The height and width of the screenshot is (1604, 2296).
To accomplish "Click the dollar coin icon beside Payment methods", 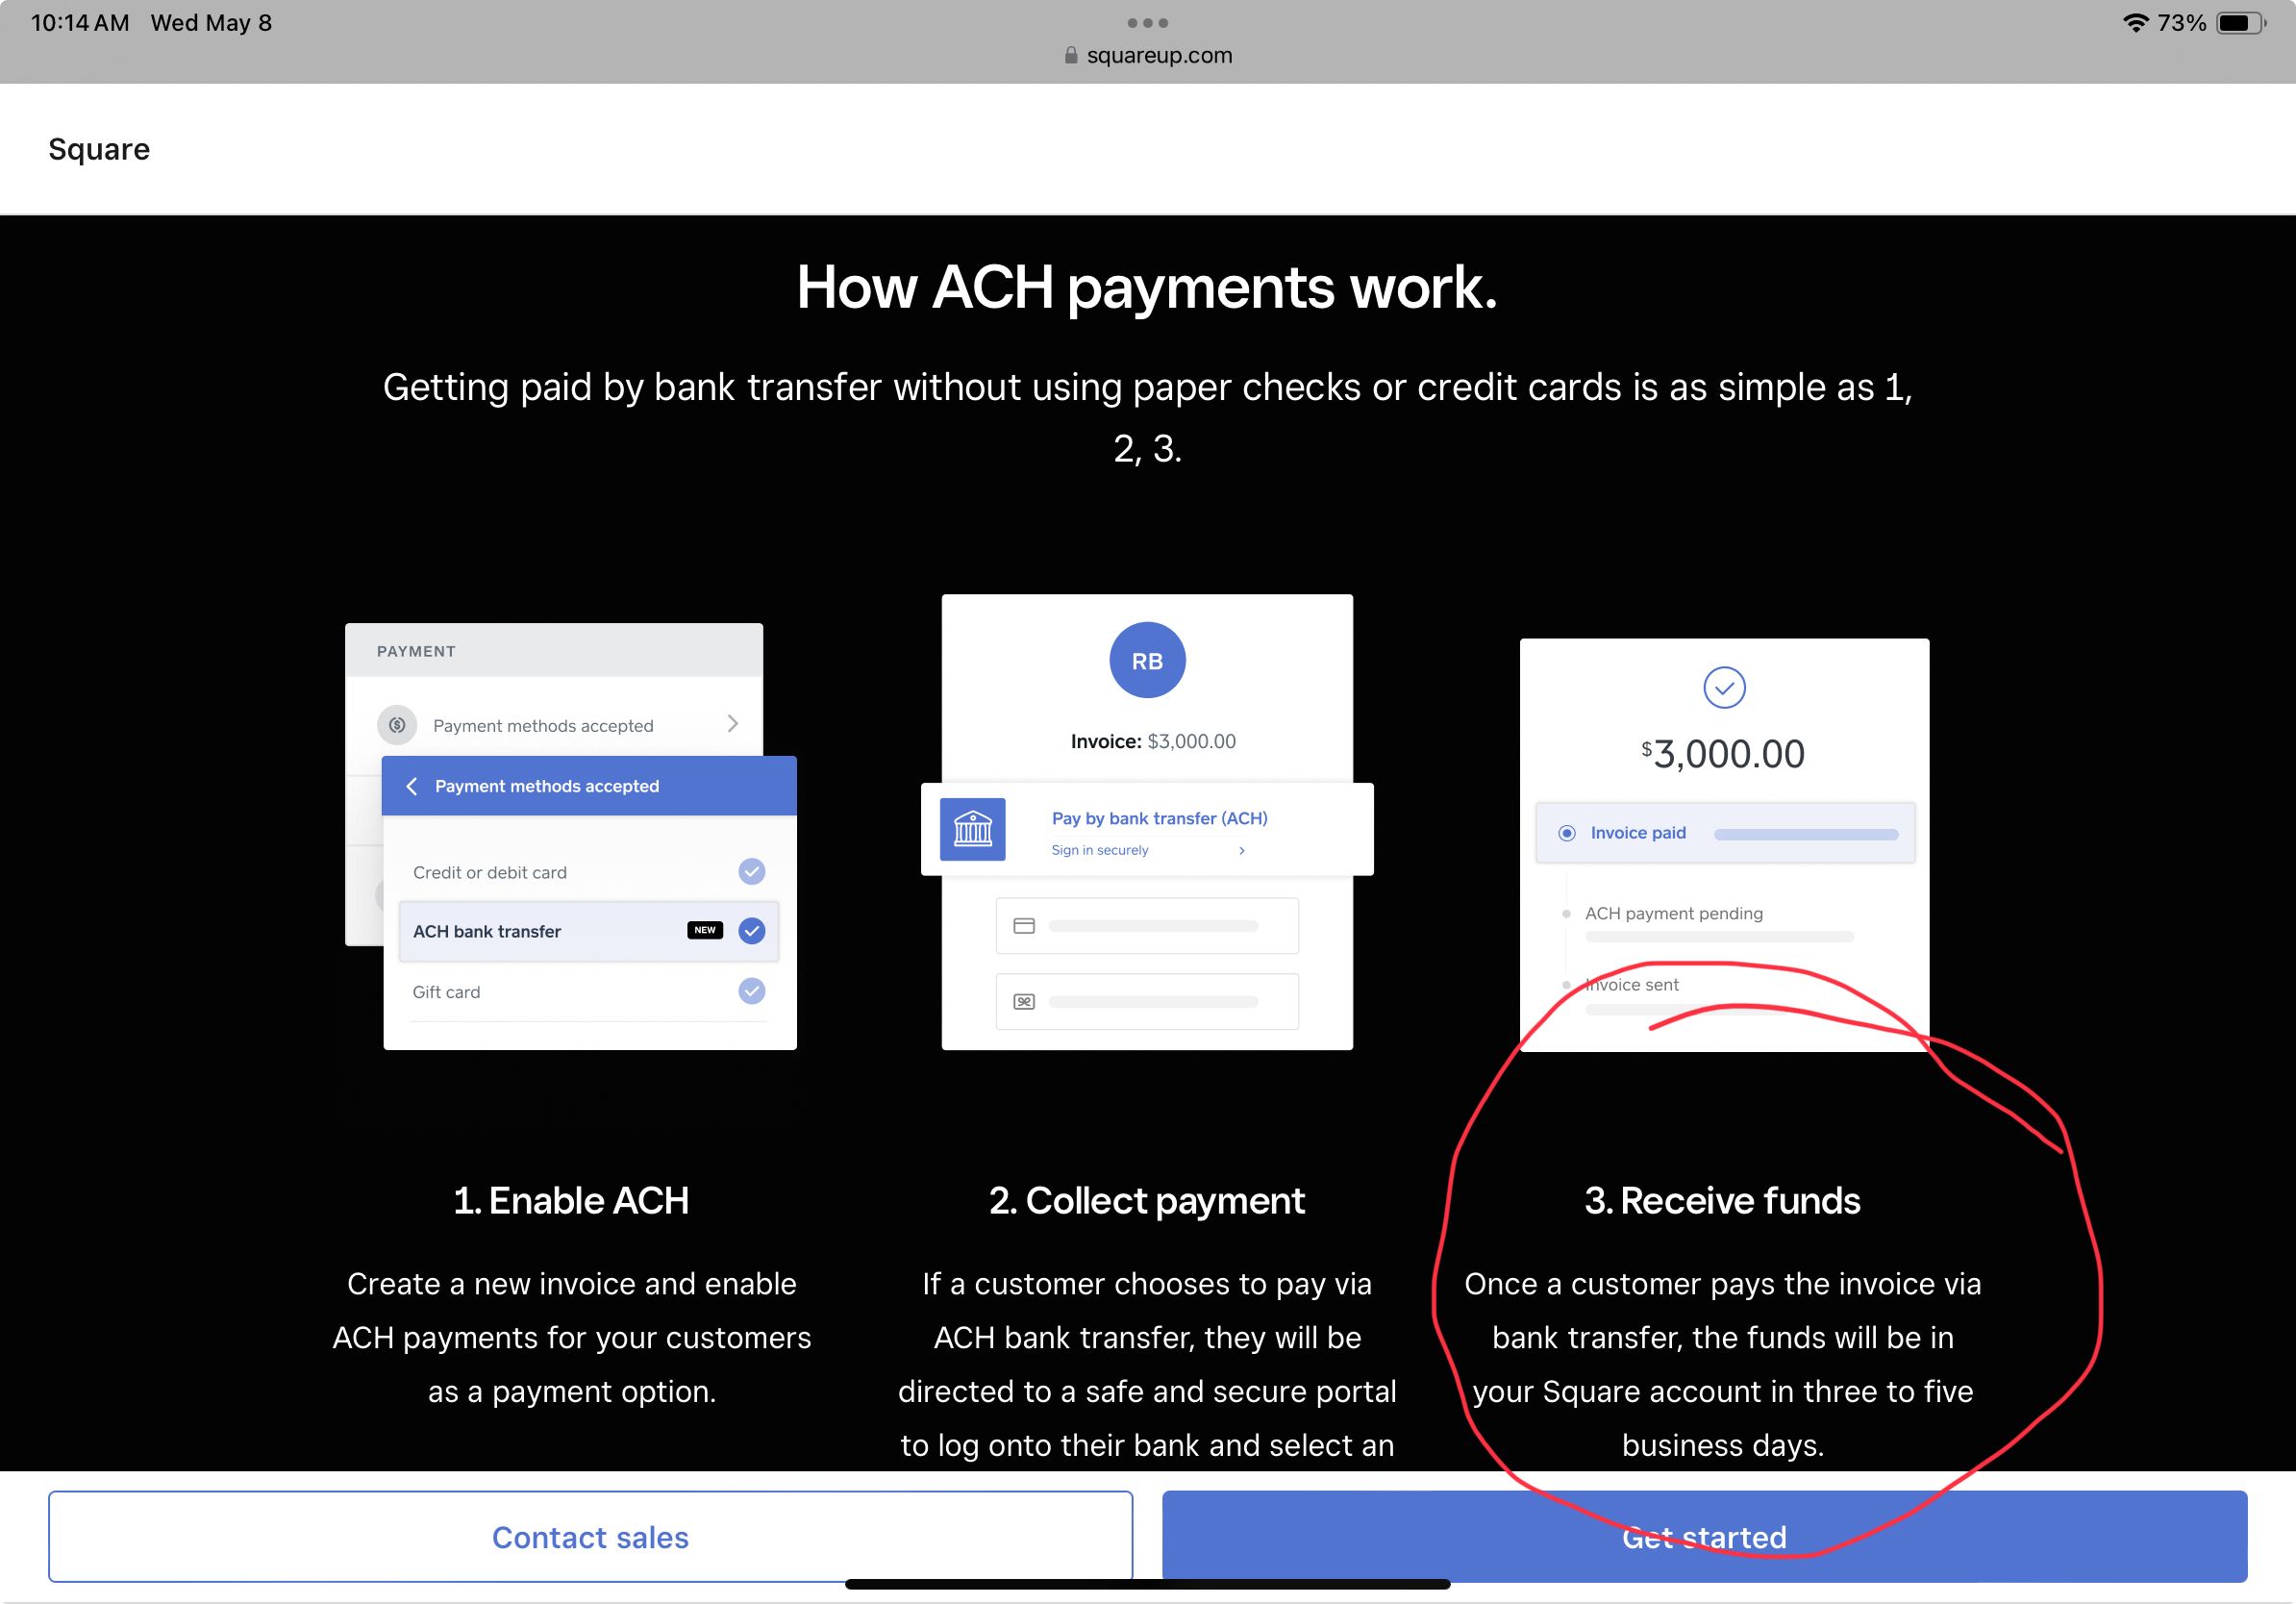I will pos(397,724).
